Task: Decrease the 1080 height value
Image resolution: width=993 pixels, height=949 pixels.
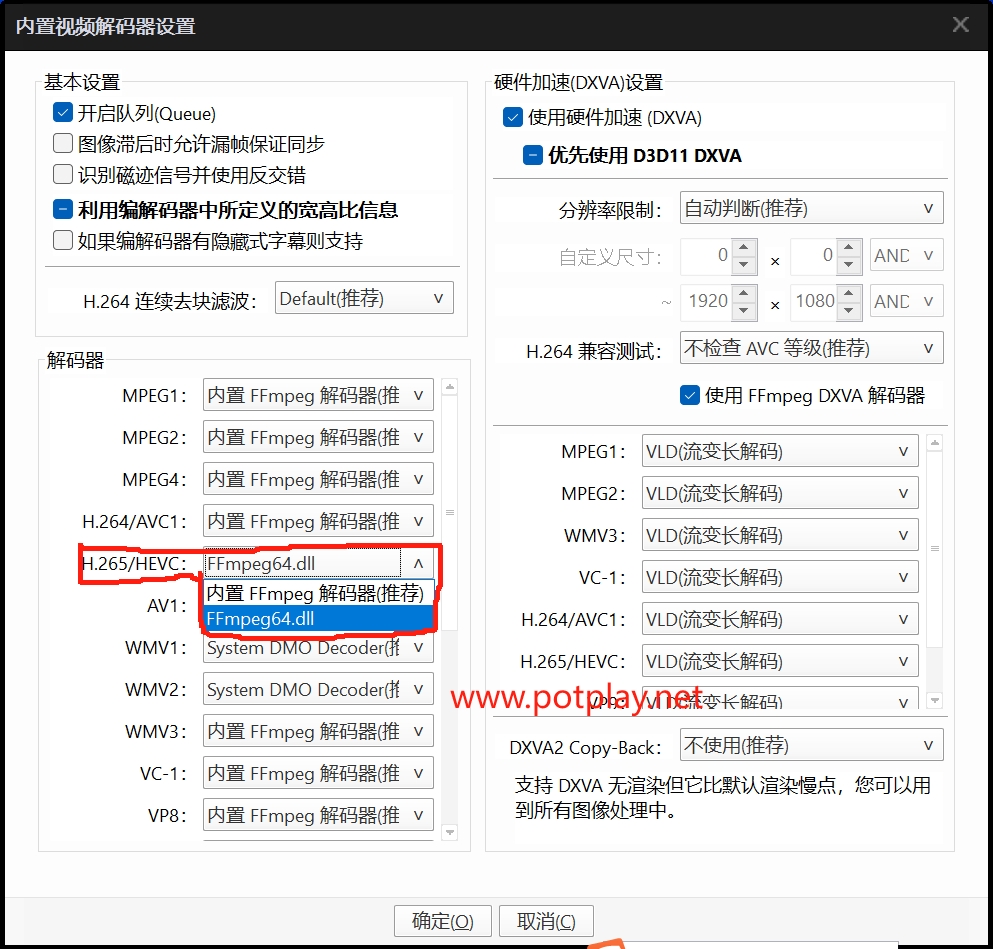Action: click(849, 311)
